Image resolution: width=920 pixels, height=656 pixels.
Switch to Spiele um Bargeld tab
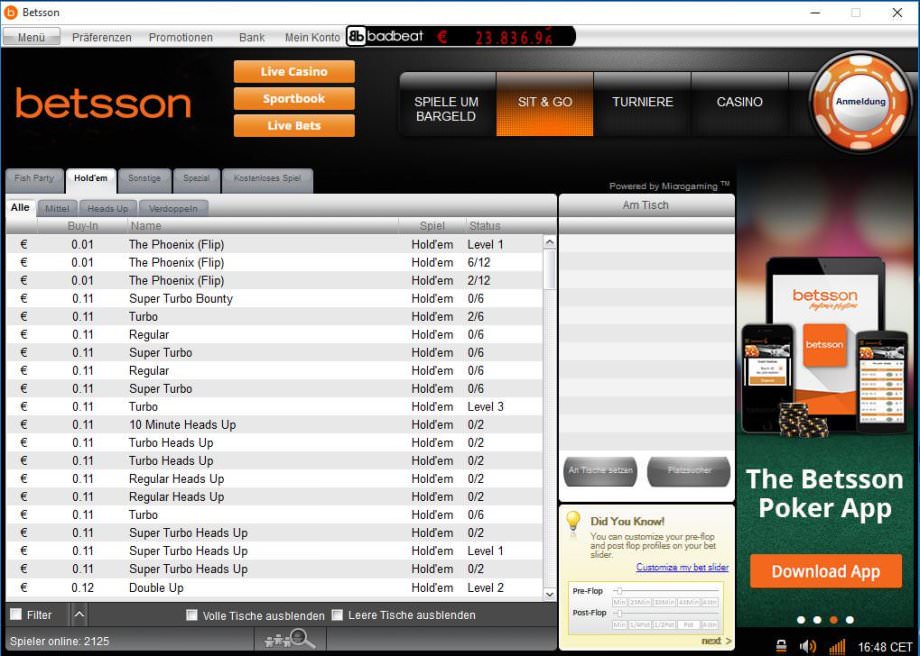tap(447, 105)
